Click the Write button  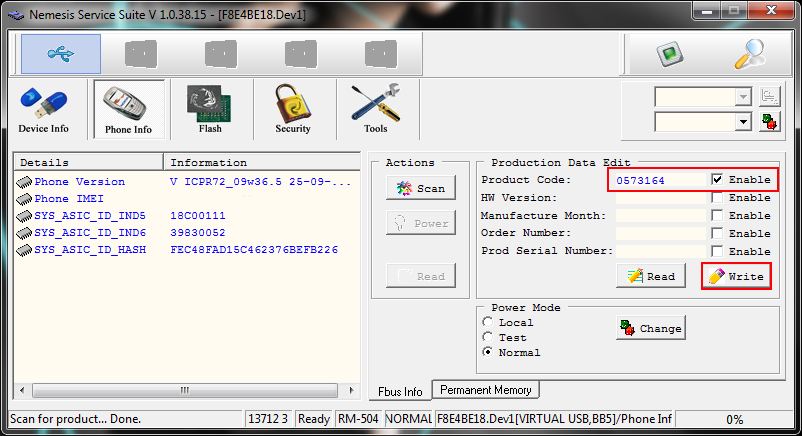pyautogui.click(x=737, y=276)
